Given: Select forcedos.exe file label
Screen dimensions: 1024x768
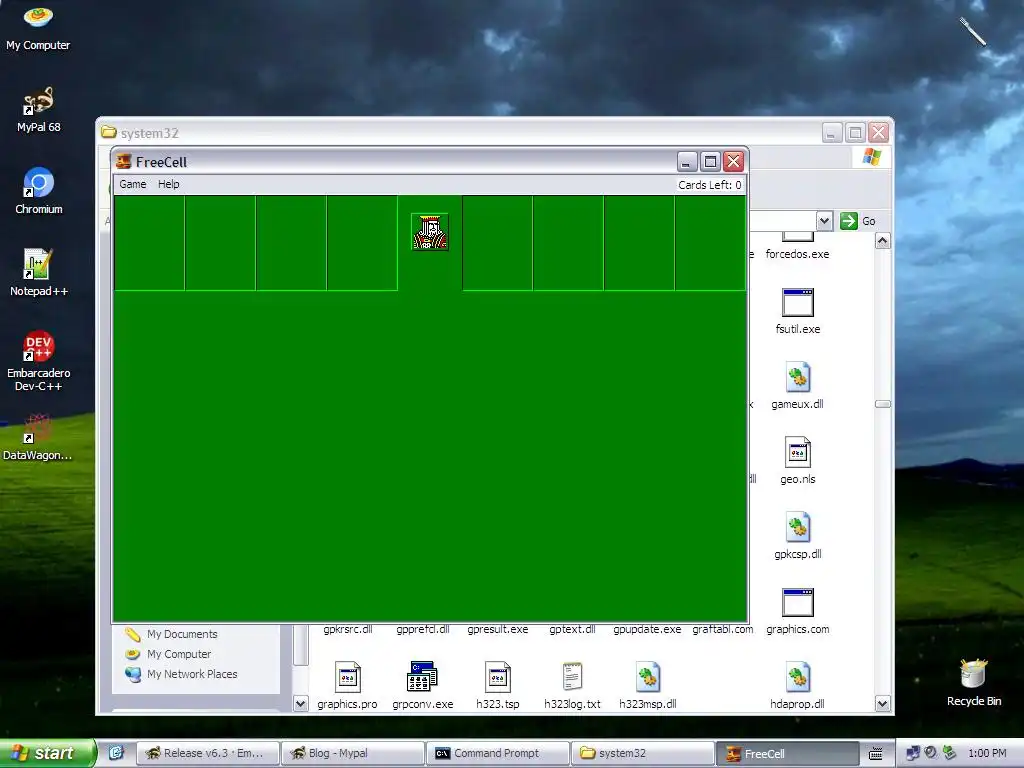Looking at the screenshot, I should 797,254.
